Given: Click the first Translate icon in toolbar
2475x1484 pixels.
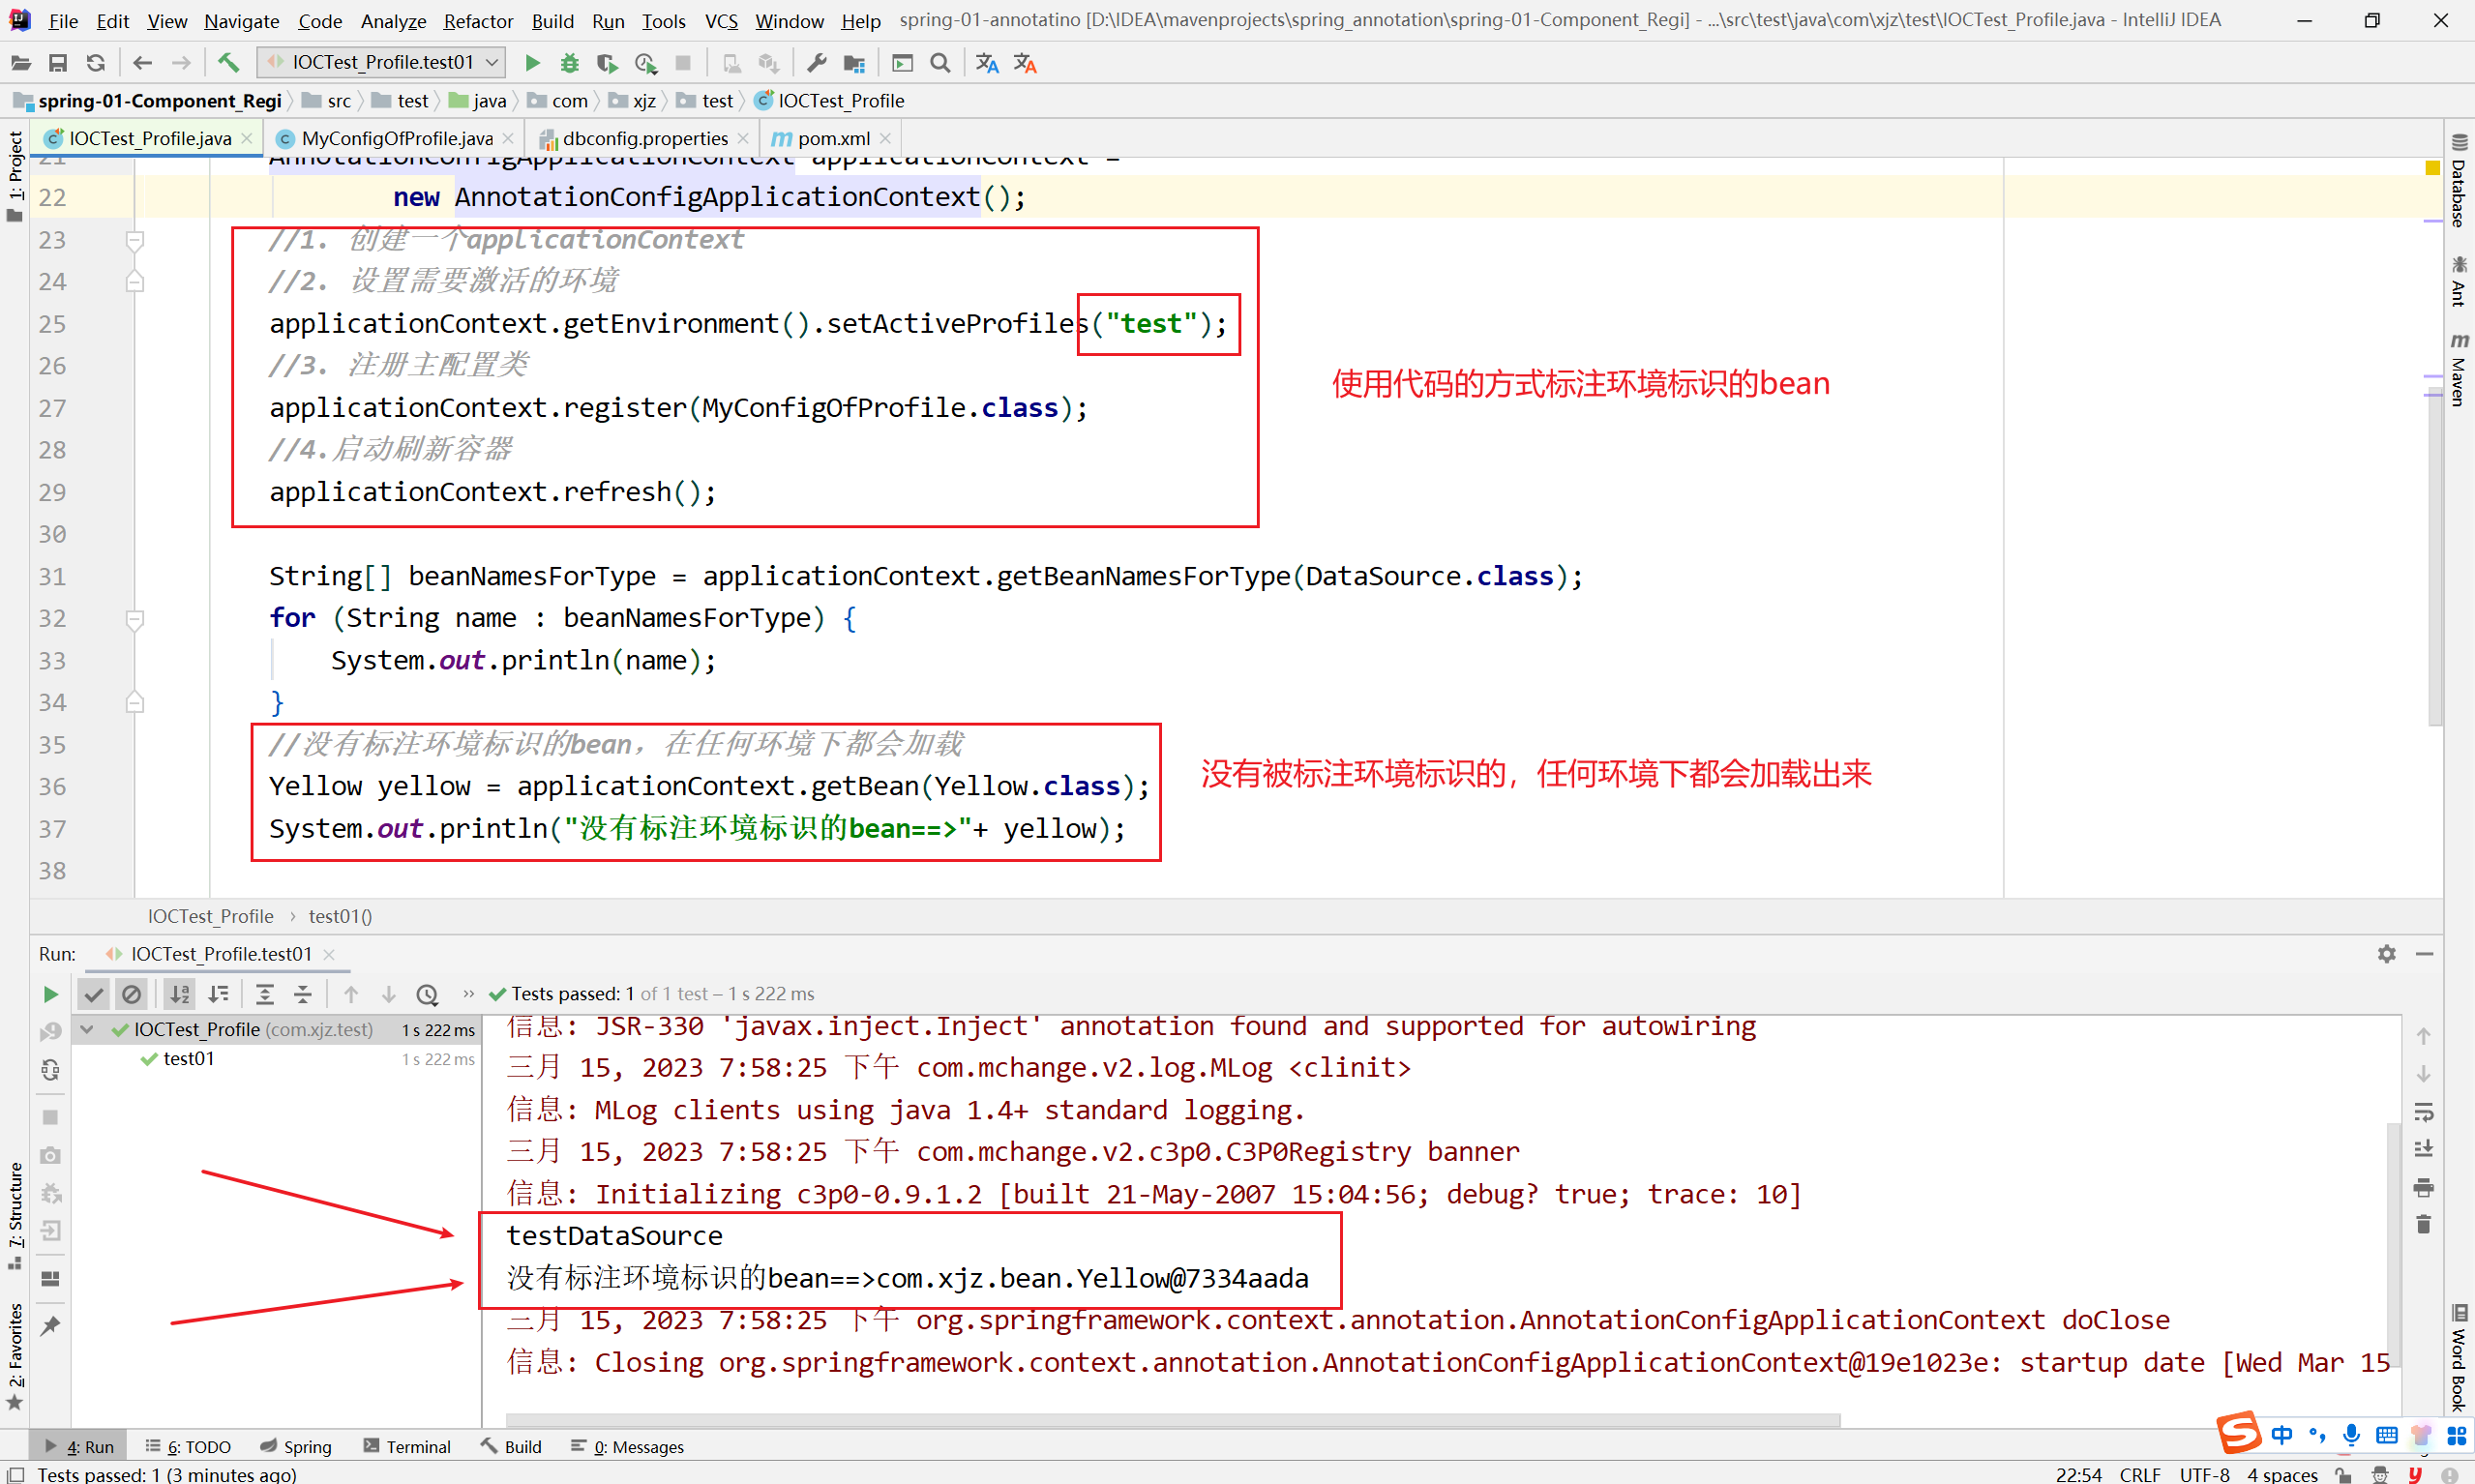Looking at the screenshot, I should (x=987, y=63).
